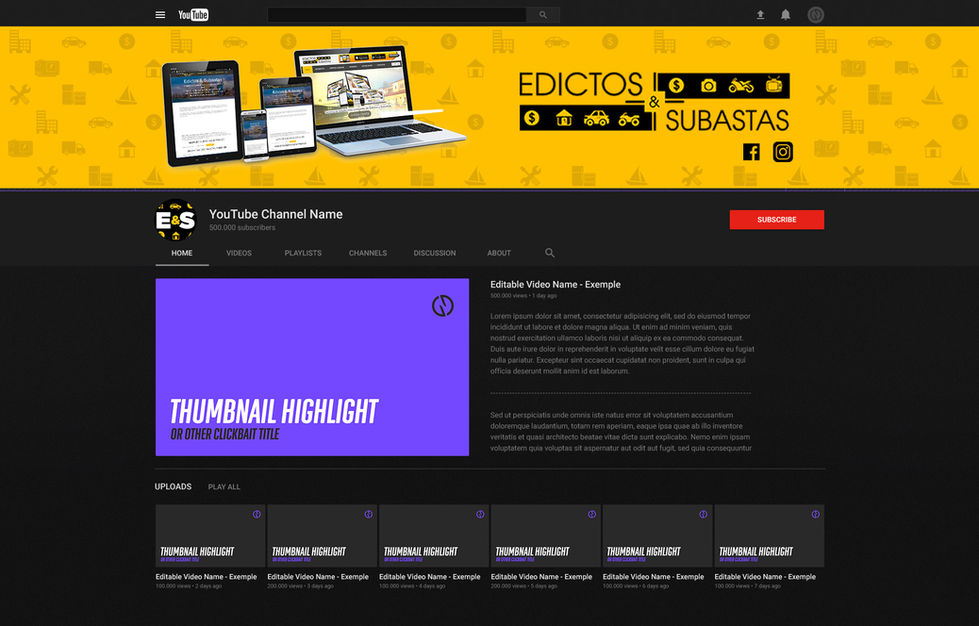Open upload thumbnail posted 3 days ago
The height and width of the screenshot is (626, 979).
[322, 536]
